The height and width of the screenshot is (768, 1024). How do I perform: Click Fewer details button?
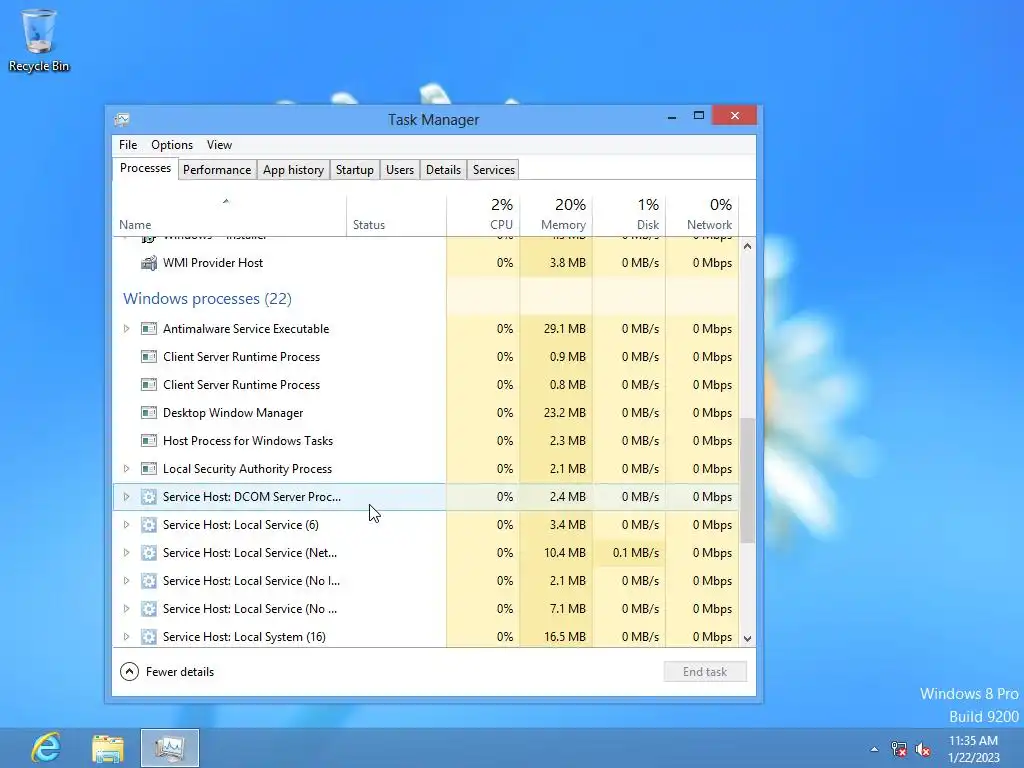(x=167, y=672)
